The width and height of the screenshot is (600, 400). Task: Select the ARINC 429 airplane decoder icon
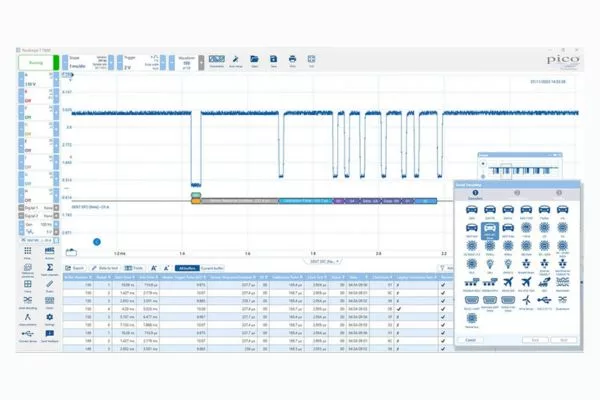tap(508, 284)
